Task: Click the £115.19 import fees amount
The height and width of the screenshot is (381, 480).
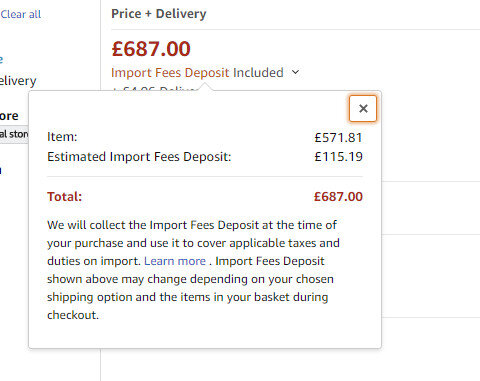Action: [338, 157]
